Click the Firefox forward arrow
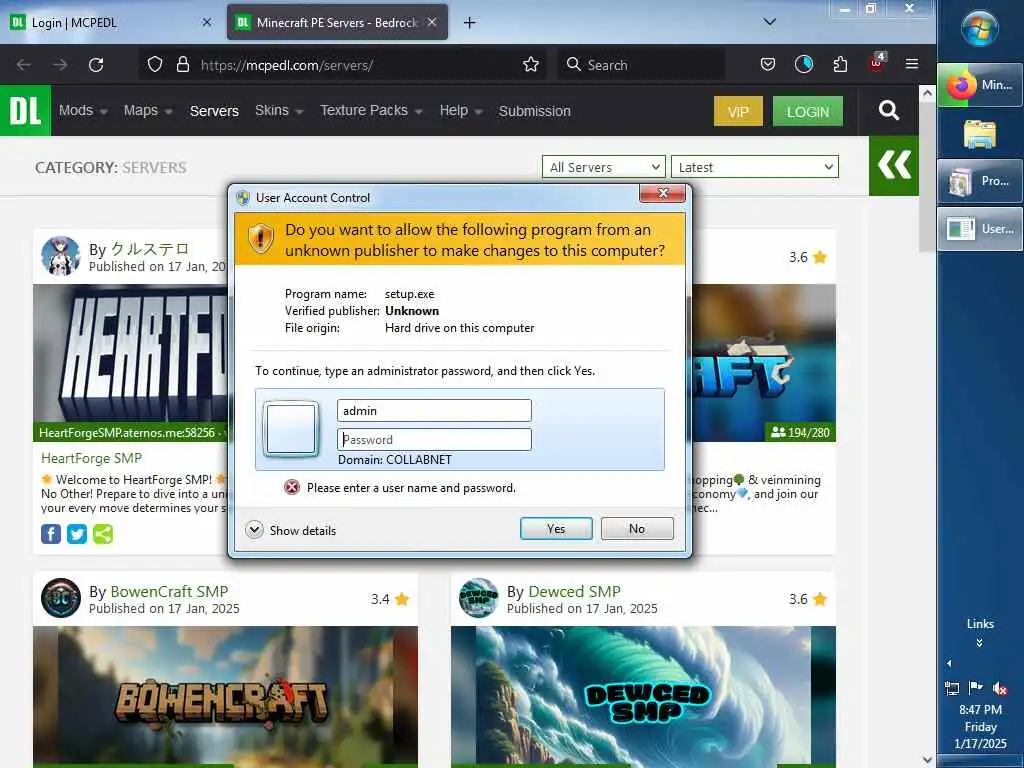Screen dimensions: 1024x768 [60, 65]
